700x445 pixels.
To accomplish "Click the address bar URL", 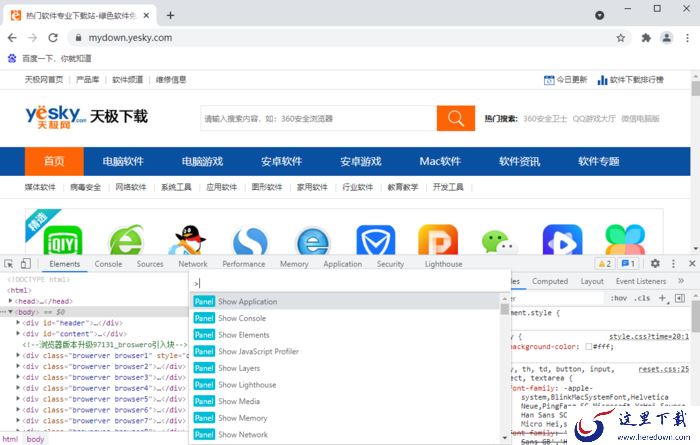I will pos(130,38).
